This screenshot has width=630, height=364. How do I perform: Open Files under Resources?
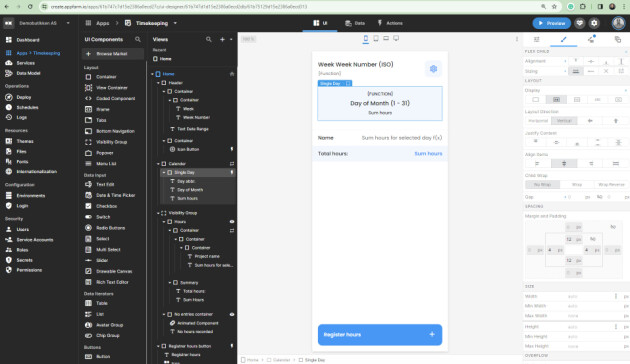tap(21, 151)
